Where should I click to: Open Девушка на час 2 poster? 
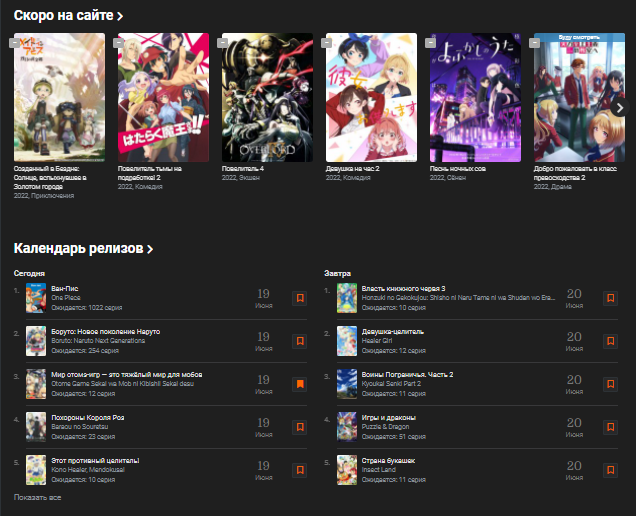tap(371, 97)
